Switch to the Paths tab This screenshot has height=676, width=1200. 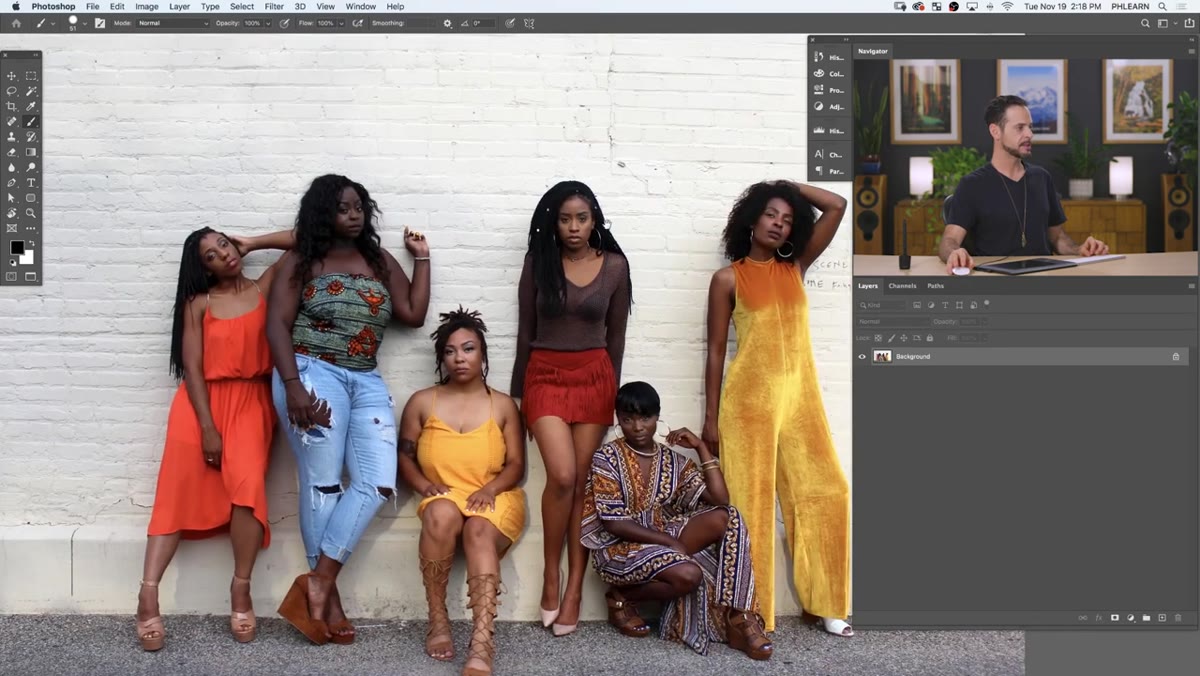coord(936,286)
